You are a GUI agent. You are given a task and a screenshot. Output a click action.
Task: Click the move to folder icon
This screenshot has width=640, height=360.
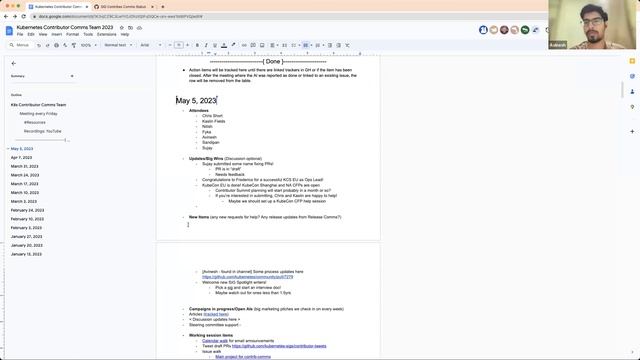click(131, 28)
